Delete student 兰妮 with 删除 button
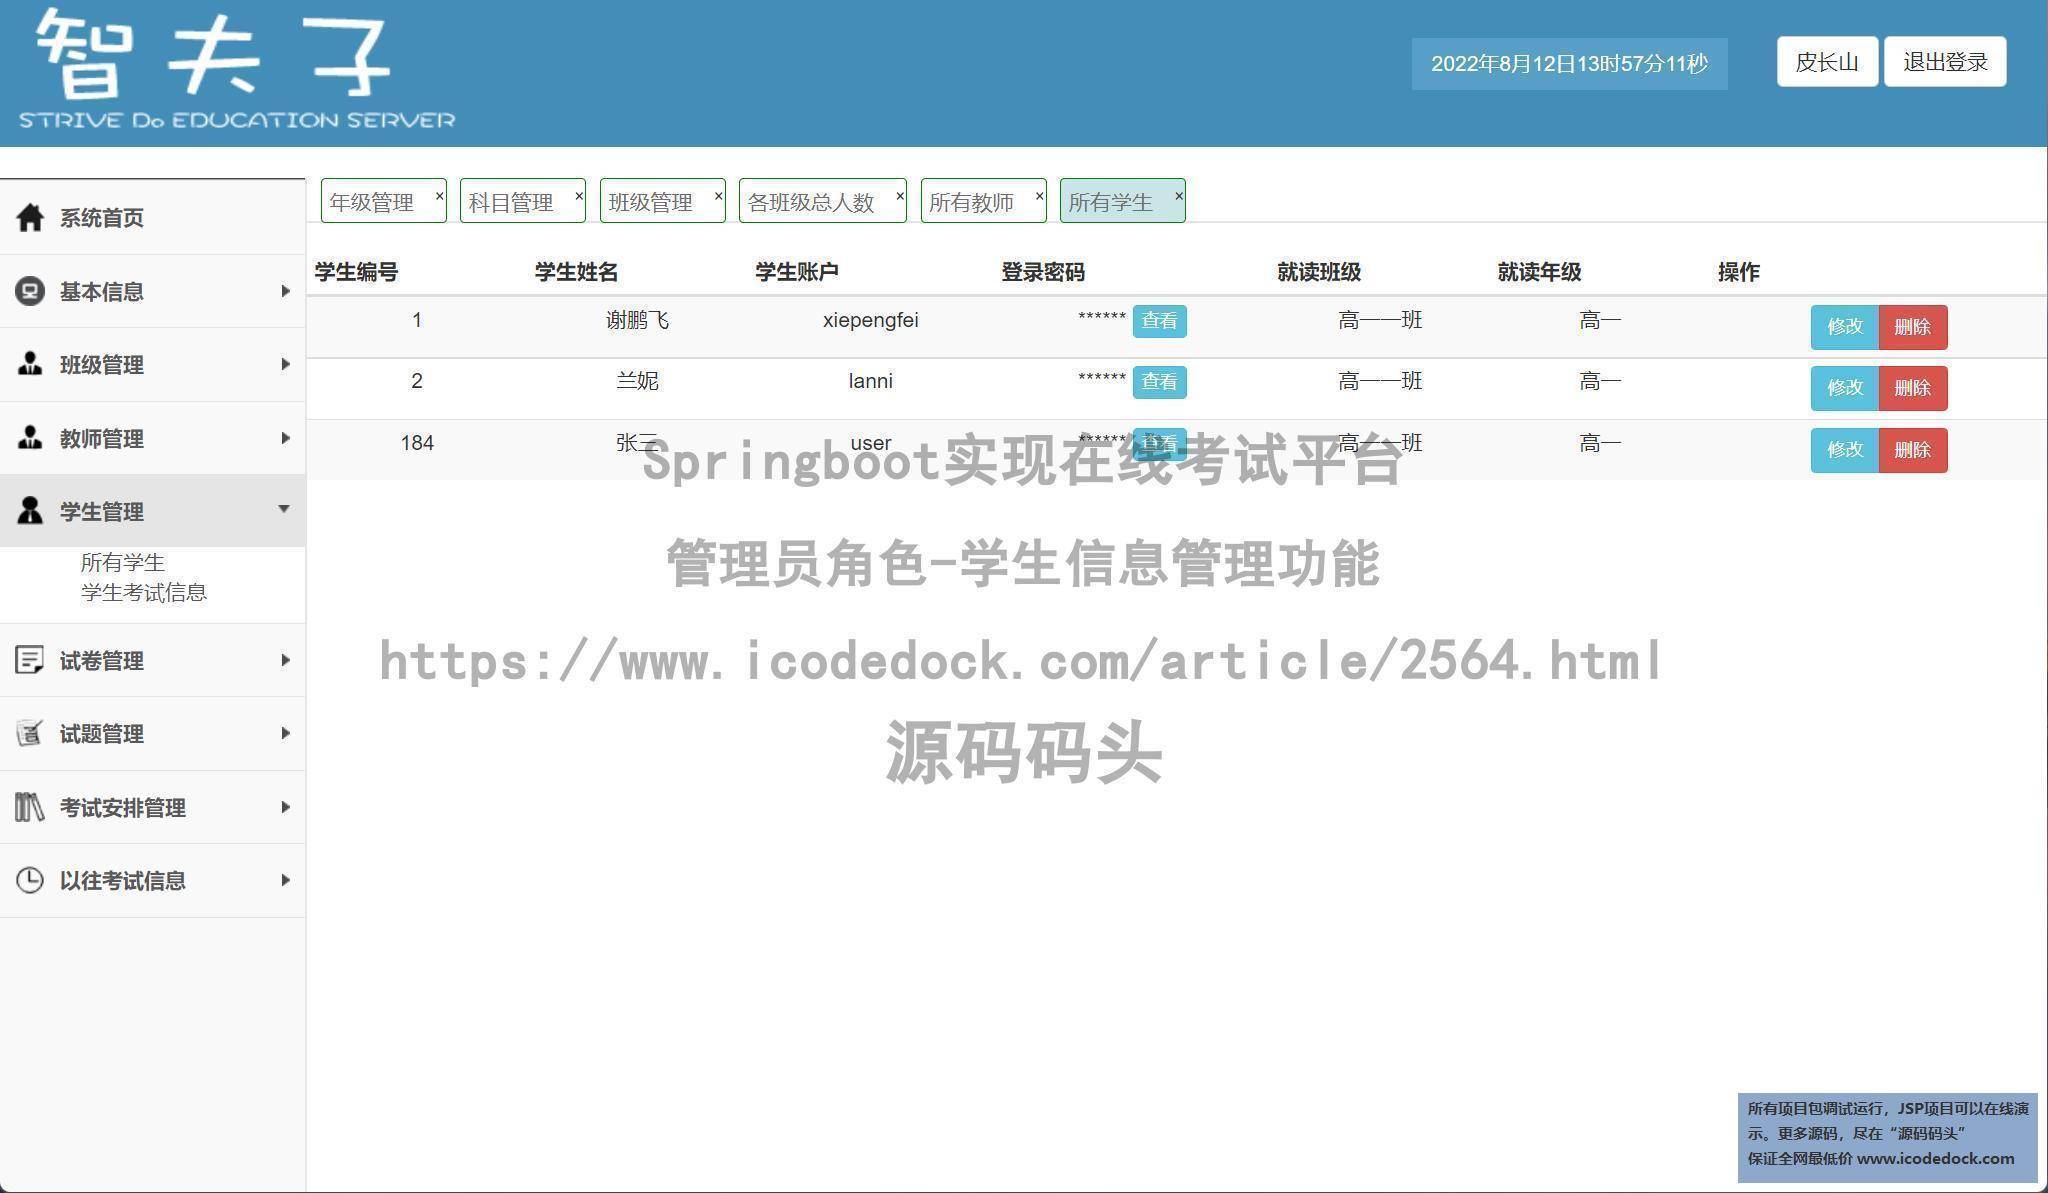 tap(1912, 388)
